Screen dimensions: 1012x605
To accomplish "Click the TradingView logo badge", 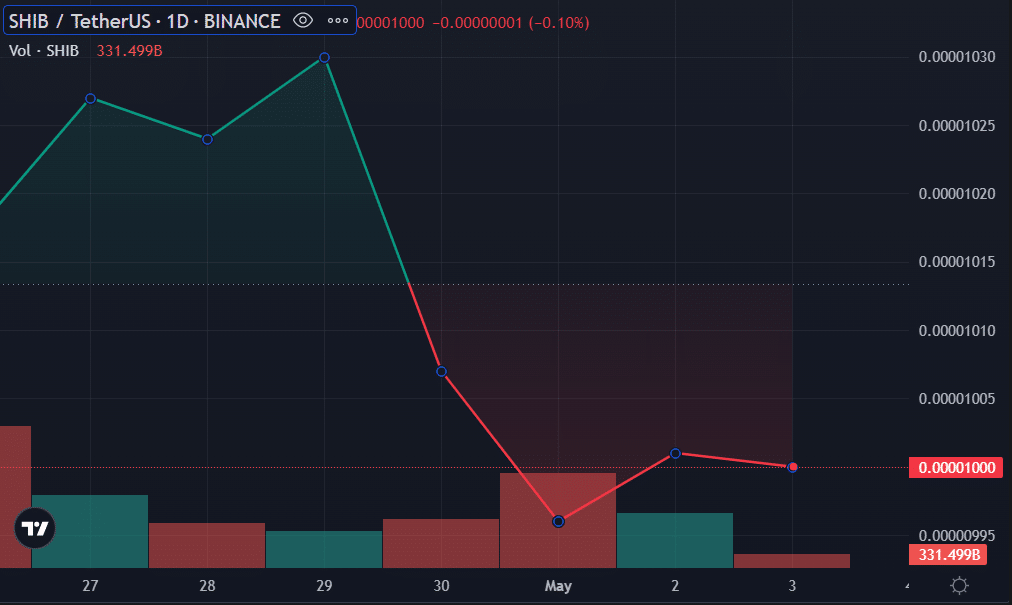I will (x=35, y=528).
